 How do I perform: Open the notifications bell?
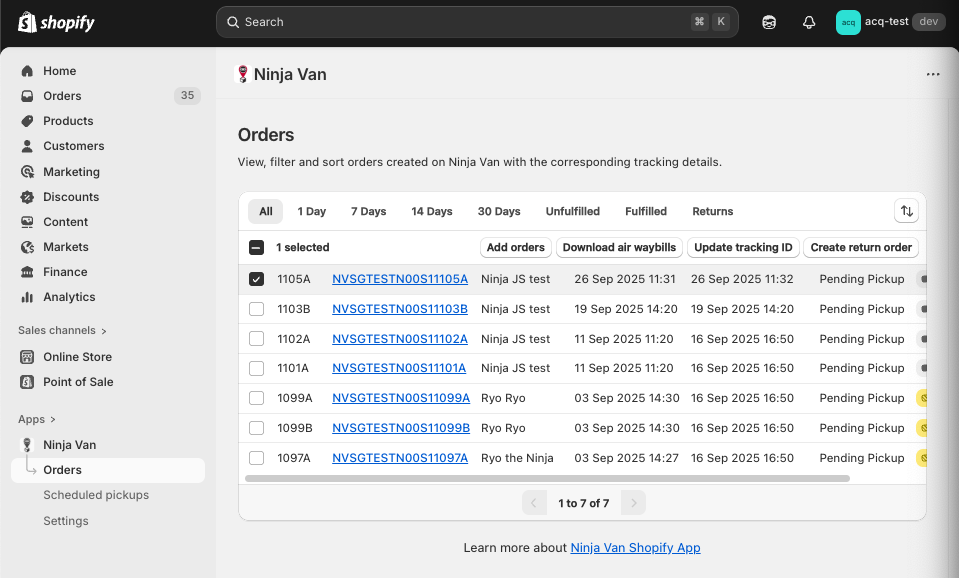pos(809,22)
